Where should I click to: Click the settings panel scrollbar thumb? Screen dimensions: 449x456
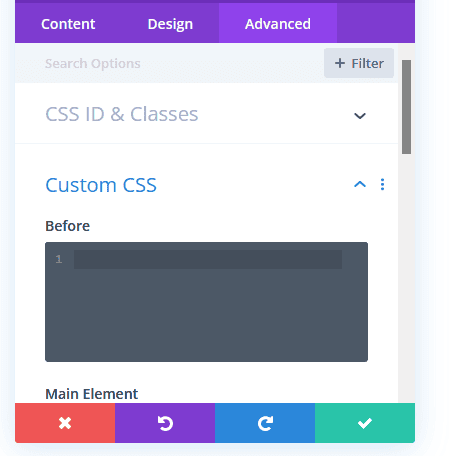point(406,107)
